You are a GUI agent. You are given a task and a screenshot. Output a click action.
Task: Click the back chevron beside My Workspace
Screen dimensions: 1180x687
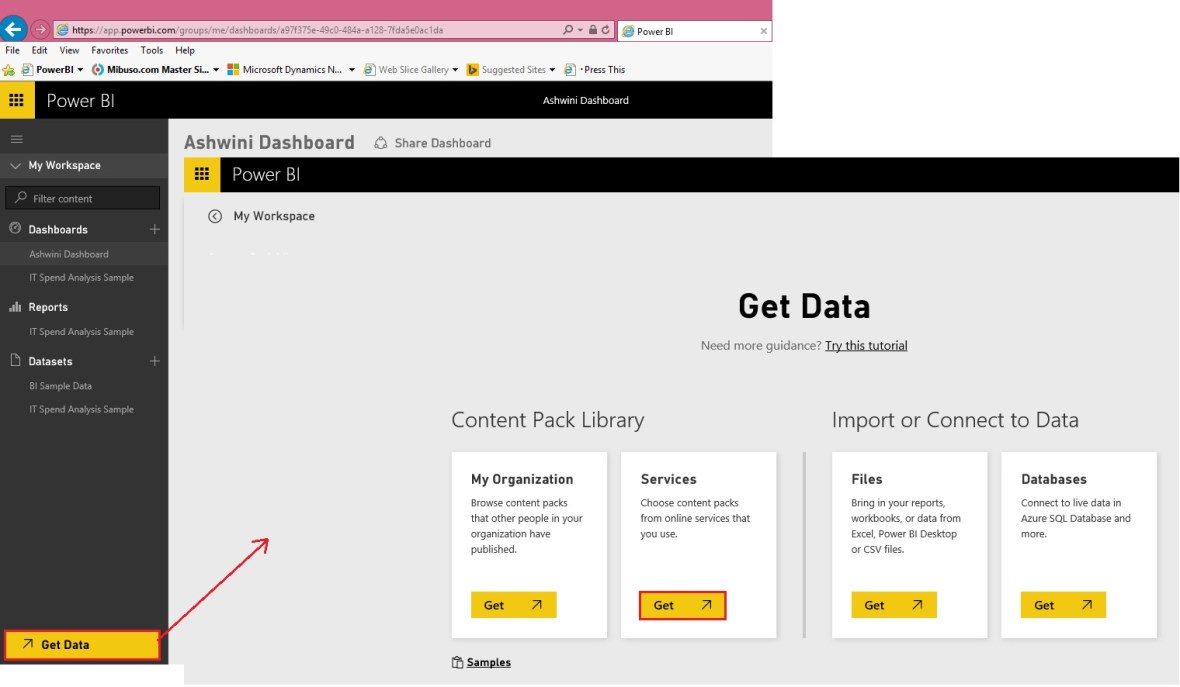[215, 215]
